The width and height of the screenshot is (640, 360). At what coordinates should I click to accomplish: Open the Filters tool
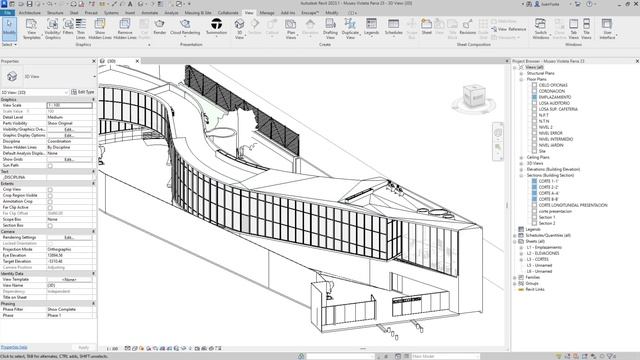[x=68, y=28]
